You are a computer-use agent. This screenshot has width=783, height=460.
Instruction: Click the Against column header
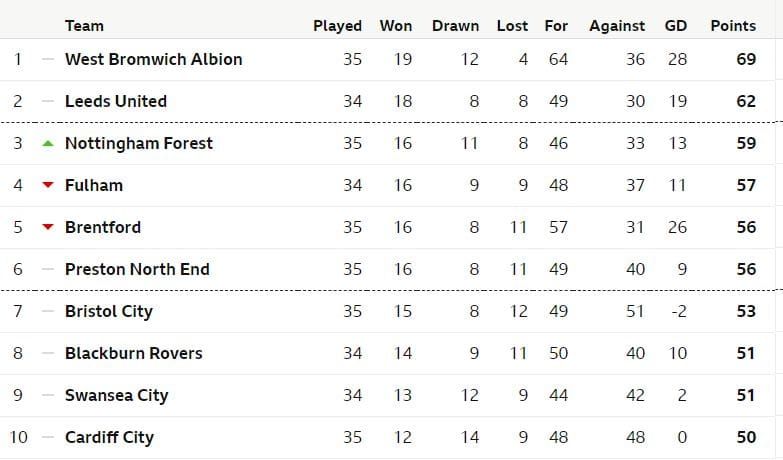[x=617, y=26]
